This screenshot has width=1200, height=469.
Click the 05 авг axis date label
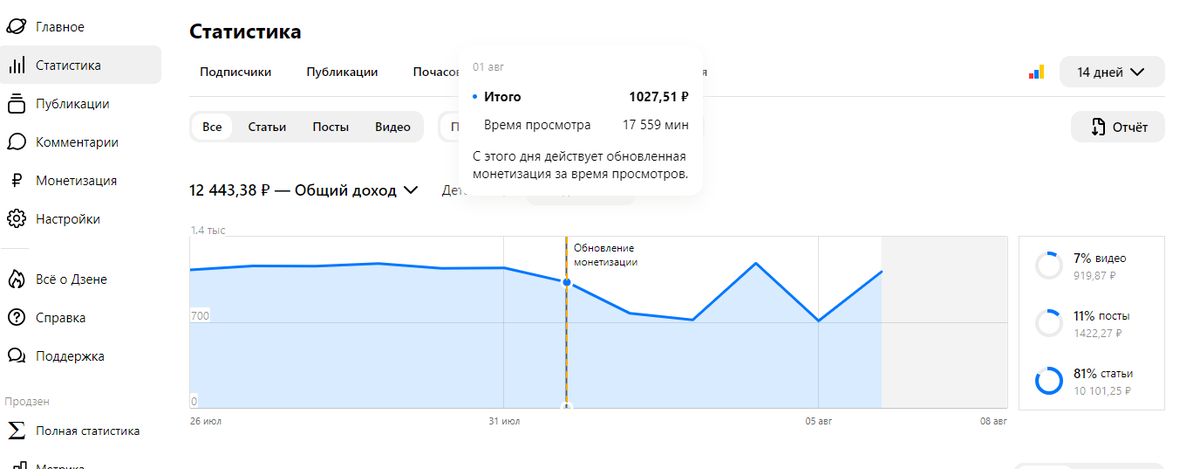pos(817,421)
